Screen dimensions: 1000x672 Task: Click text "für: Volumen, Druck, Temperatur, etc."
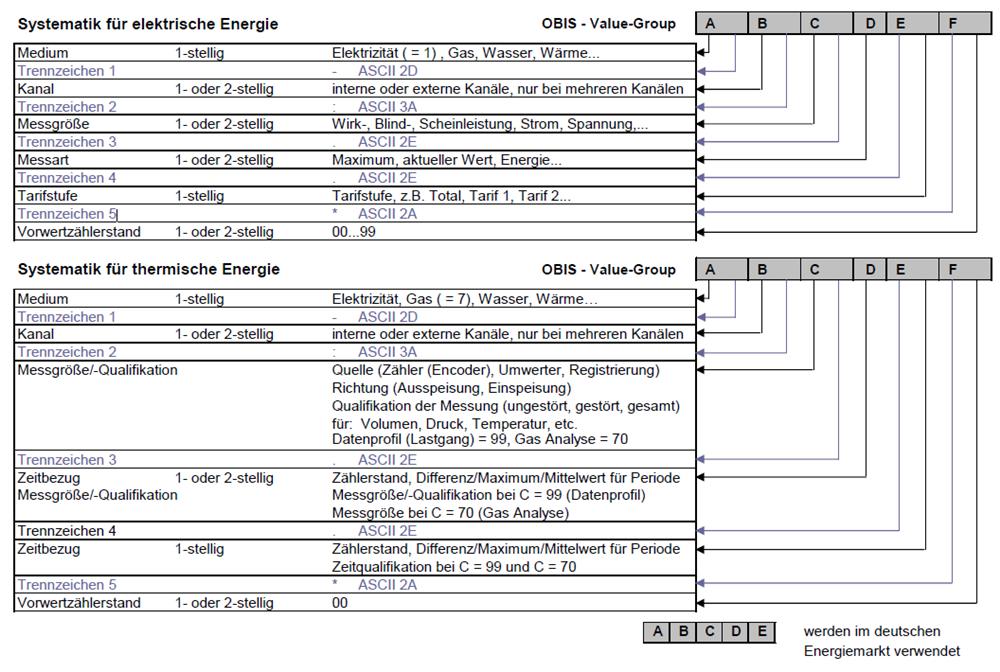(x=455, y=423)
